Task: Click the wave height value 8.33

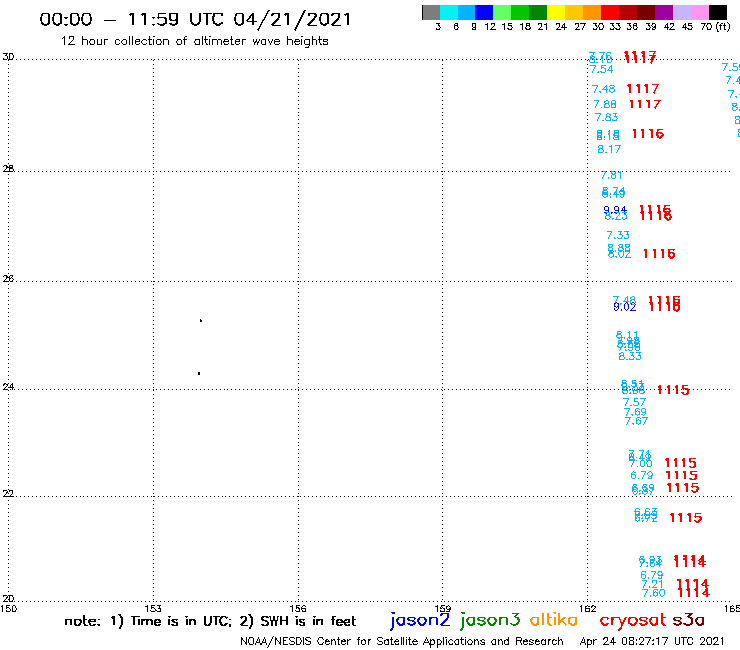Action: pyautogui.click(x=630, y=356)
